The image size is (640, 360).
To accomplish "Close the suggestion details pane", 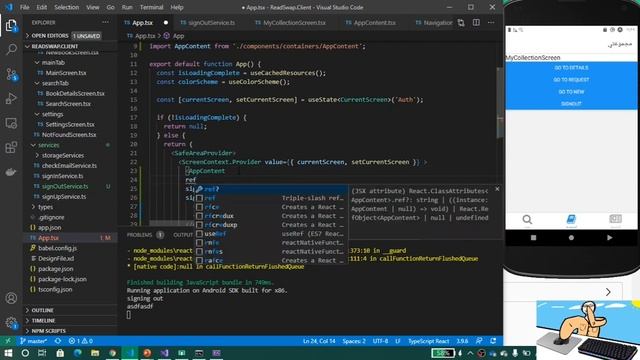I will (497, 189).
